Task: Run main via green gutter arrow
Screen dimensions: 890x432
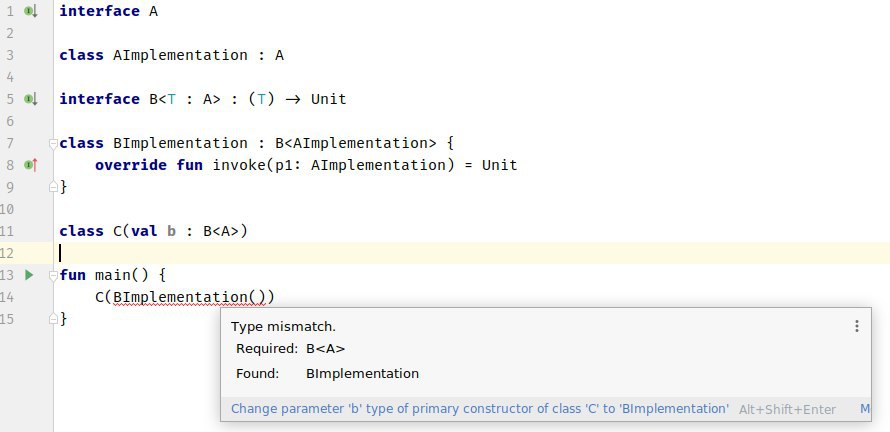Action: [30, 275]
